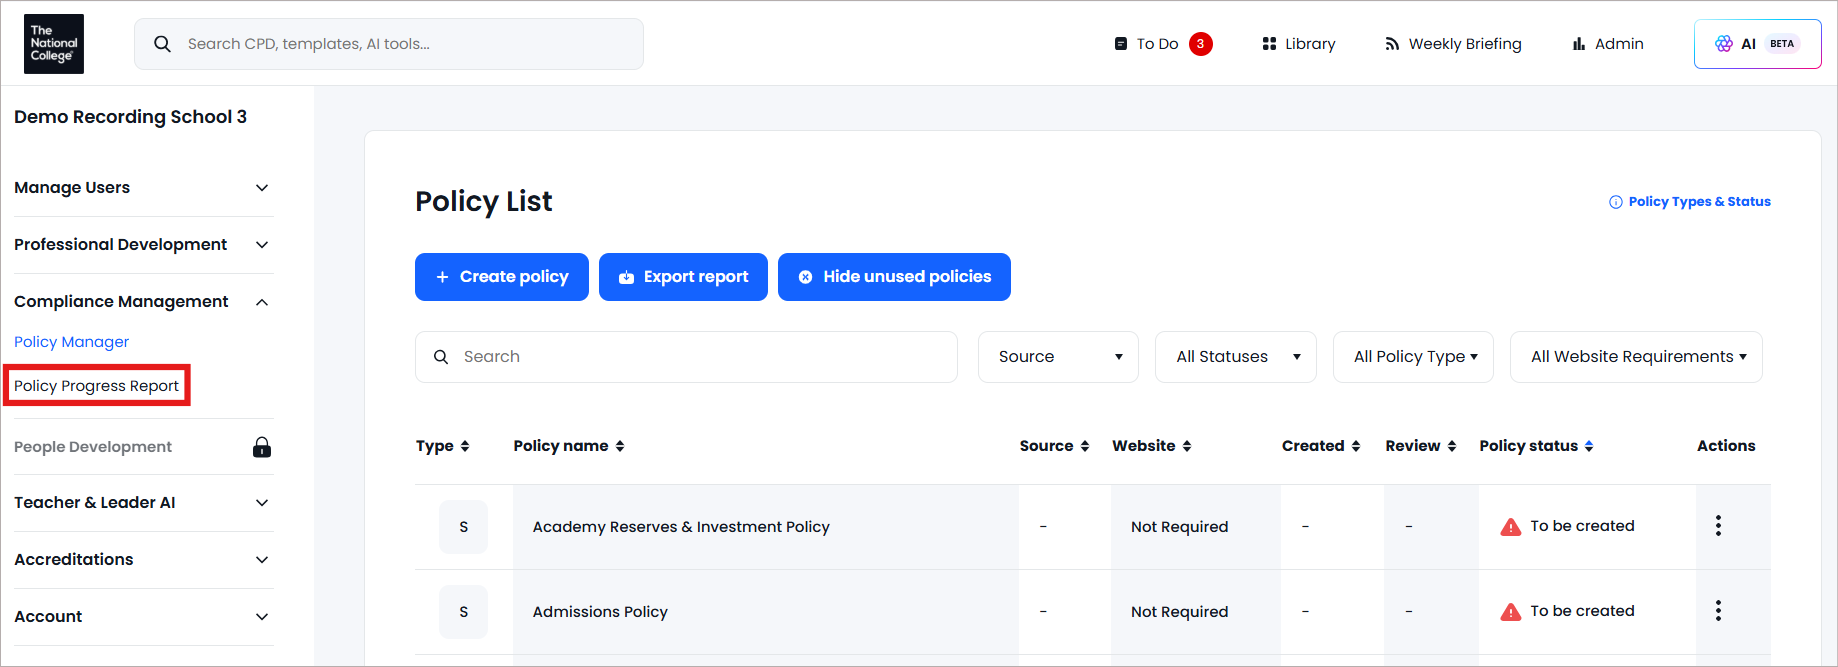Hide unused policies

pyautogui.click(x=894, y=277)
